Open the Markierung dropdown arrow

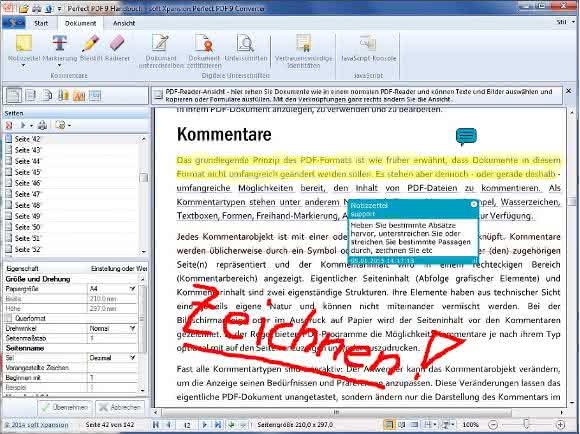click(60, 65)
